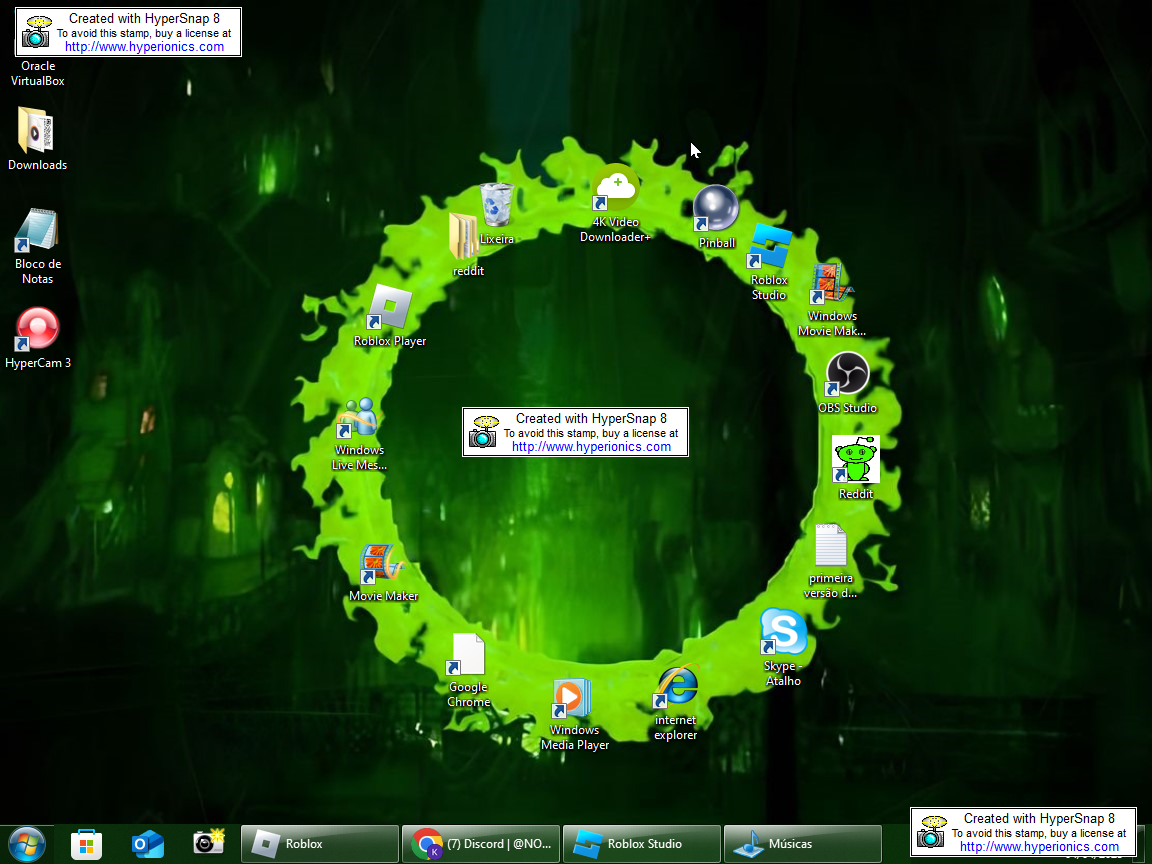Select the HyperCam 3 desktop icon

pyautogui.click(x=38, y=330)
